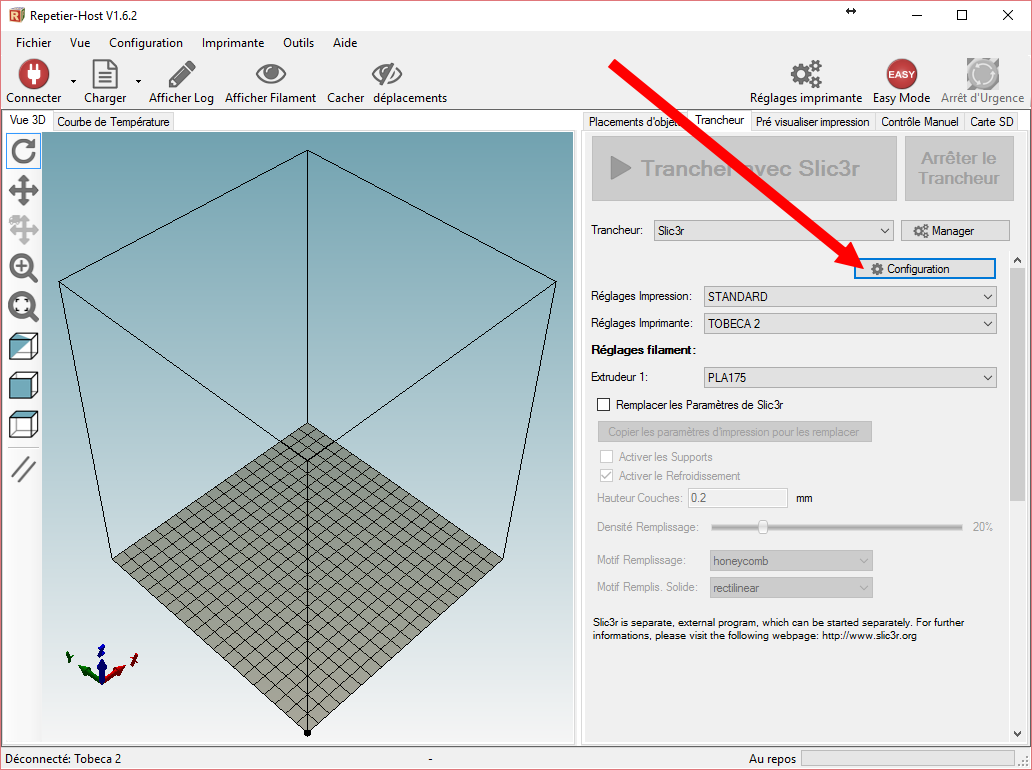The width and height of the screenshot is (1032, 770).
Task: Click the Connecter plug icon
Action: (34, 74)
